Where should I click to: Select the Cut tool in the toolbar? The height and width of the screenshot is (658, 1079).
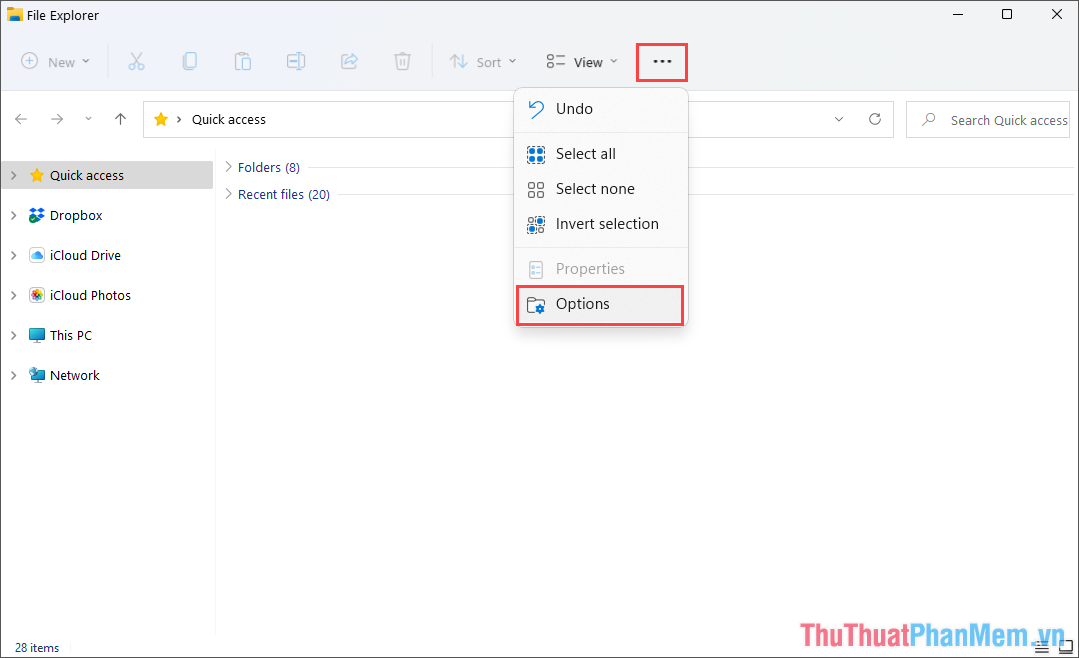click(137, 61)
